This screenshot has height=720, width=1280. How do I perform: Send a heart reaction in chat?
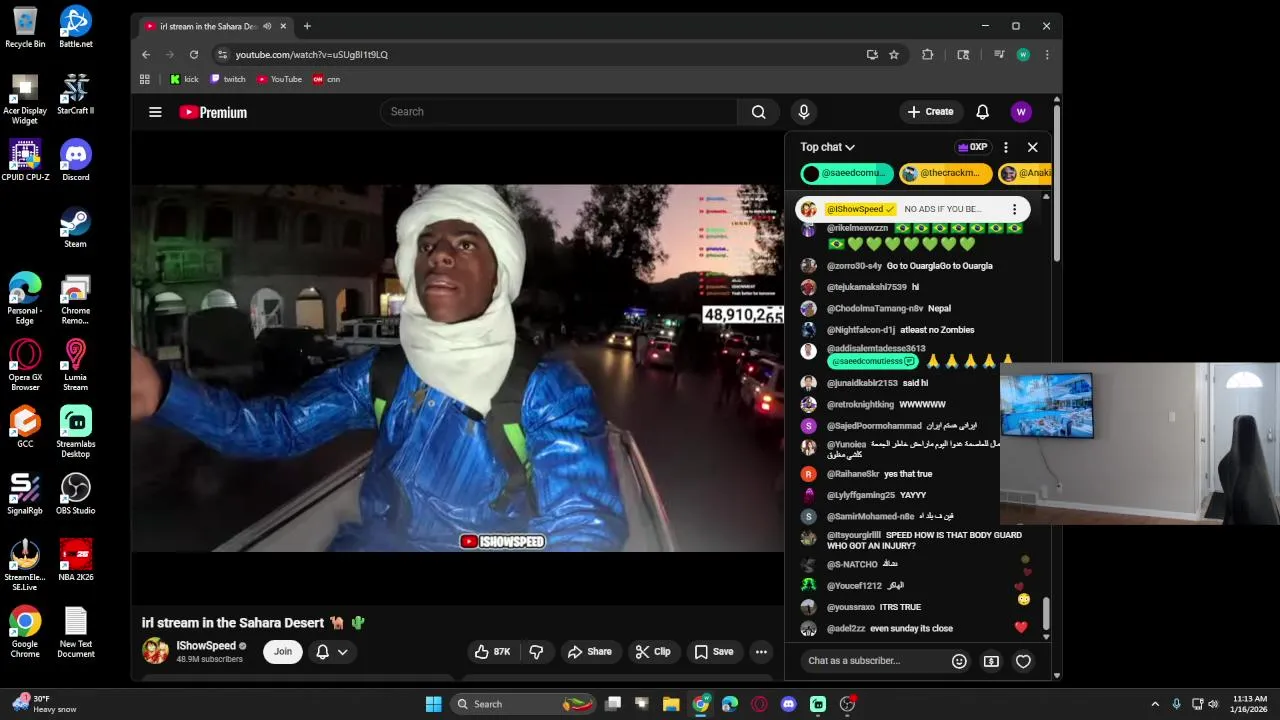pos(1023,661)
